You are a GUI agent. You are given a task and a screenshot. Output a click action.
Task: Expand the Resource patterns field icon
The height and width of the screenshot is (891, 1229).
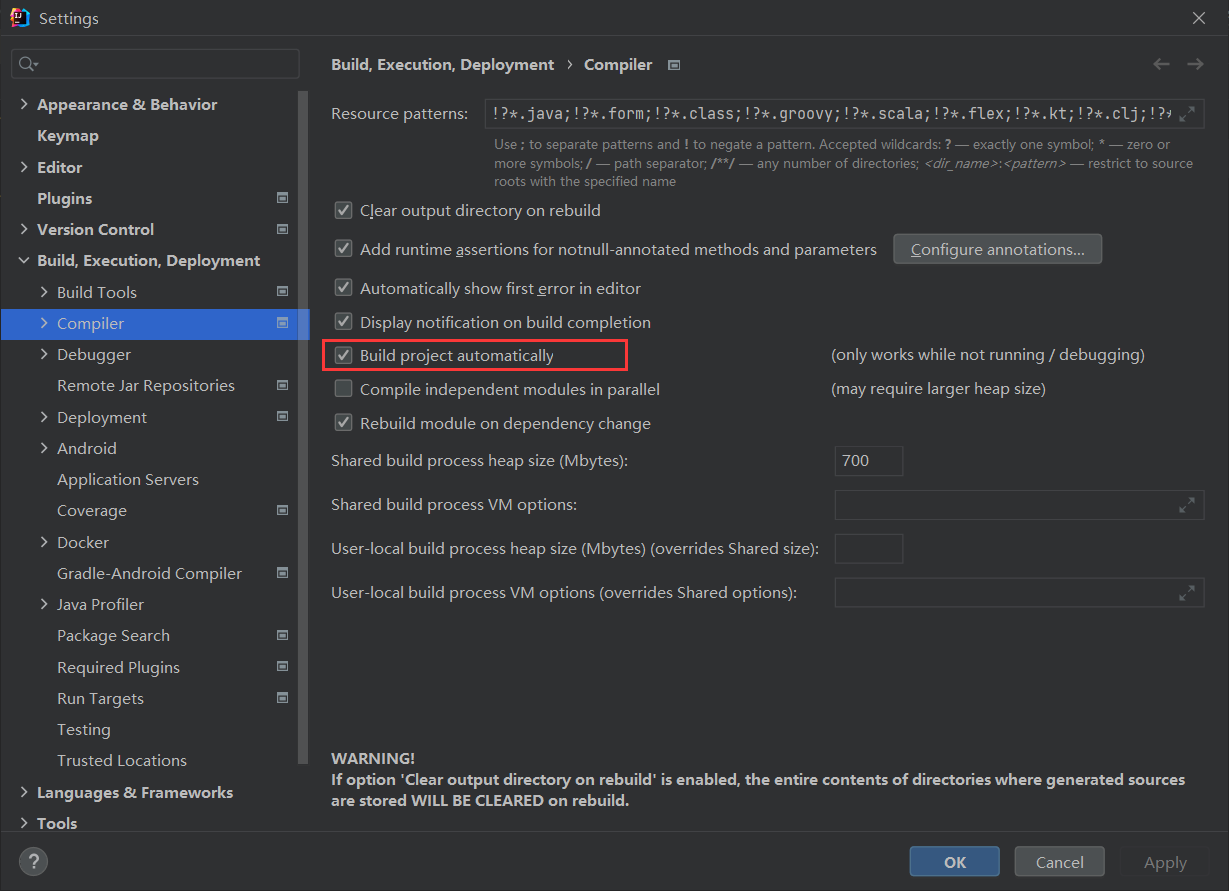pos(1187,114)
